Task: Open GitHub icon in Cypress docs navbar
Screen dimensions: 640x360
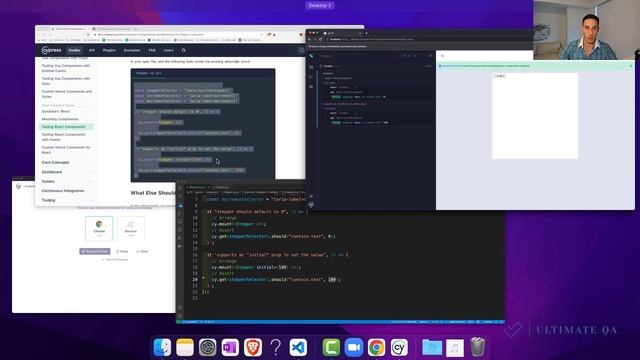Action: 183,50
